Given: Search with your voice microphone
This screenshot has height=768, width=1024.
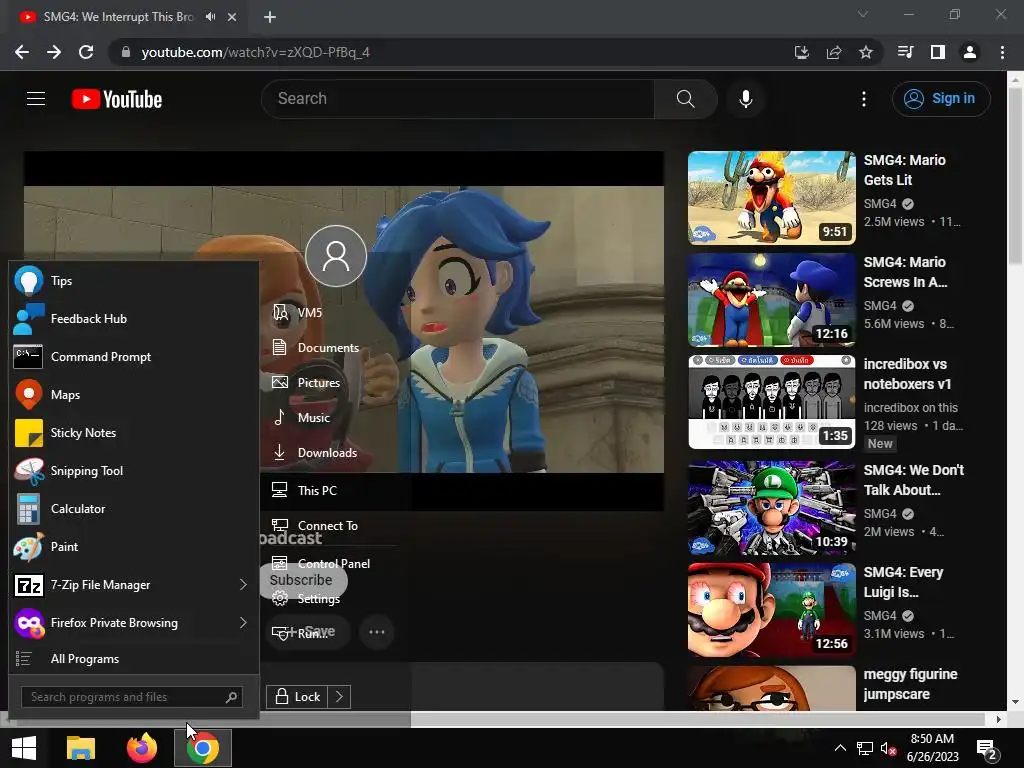Looking at the screenshot, I should click(745, 99).
